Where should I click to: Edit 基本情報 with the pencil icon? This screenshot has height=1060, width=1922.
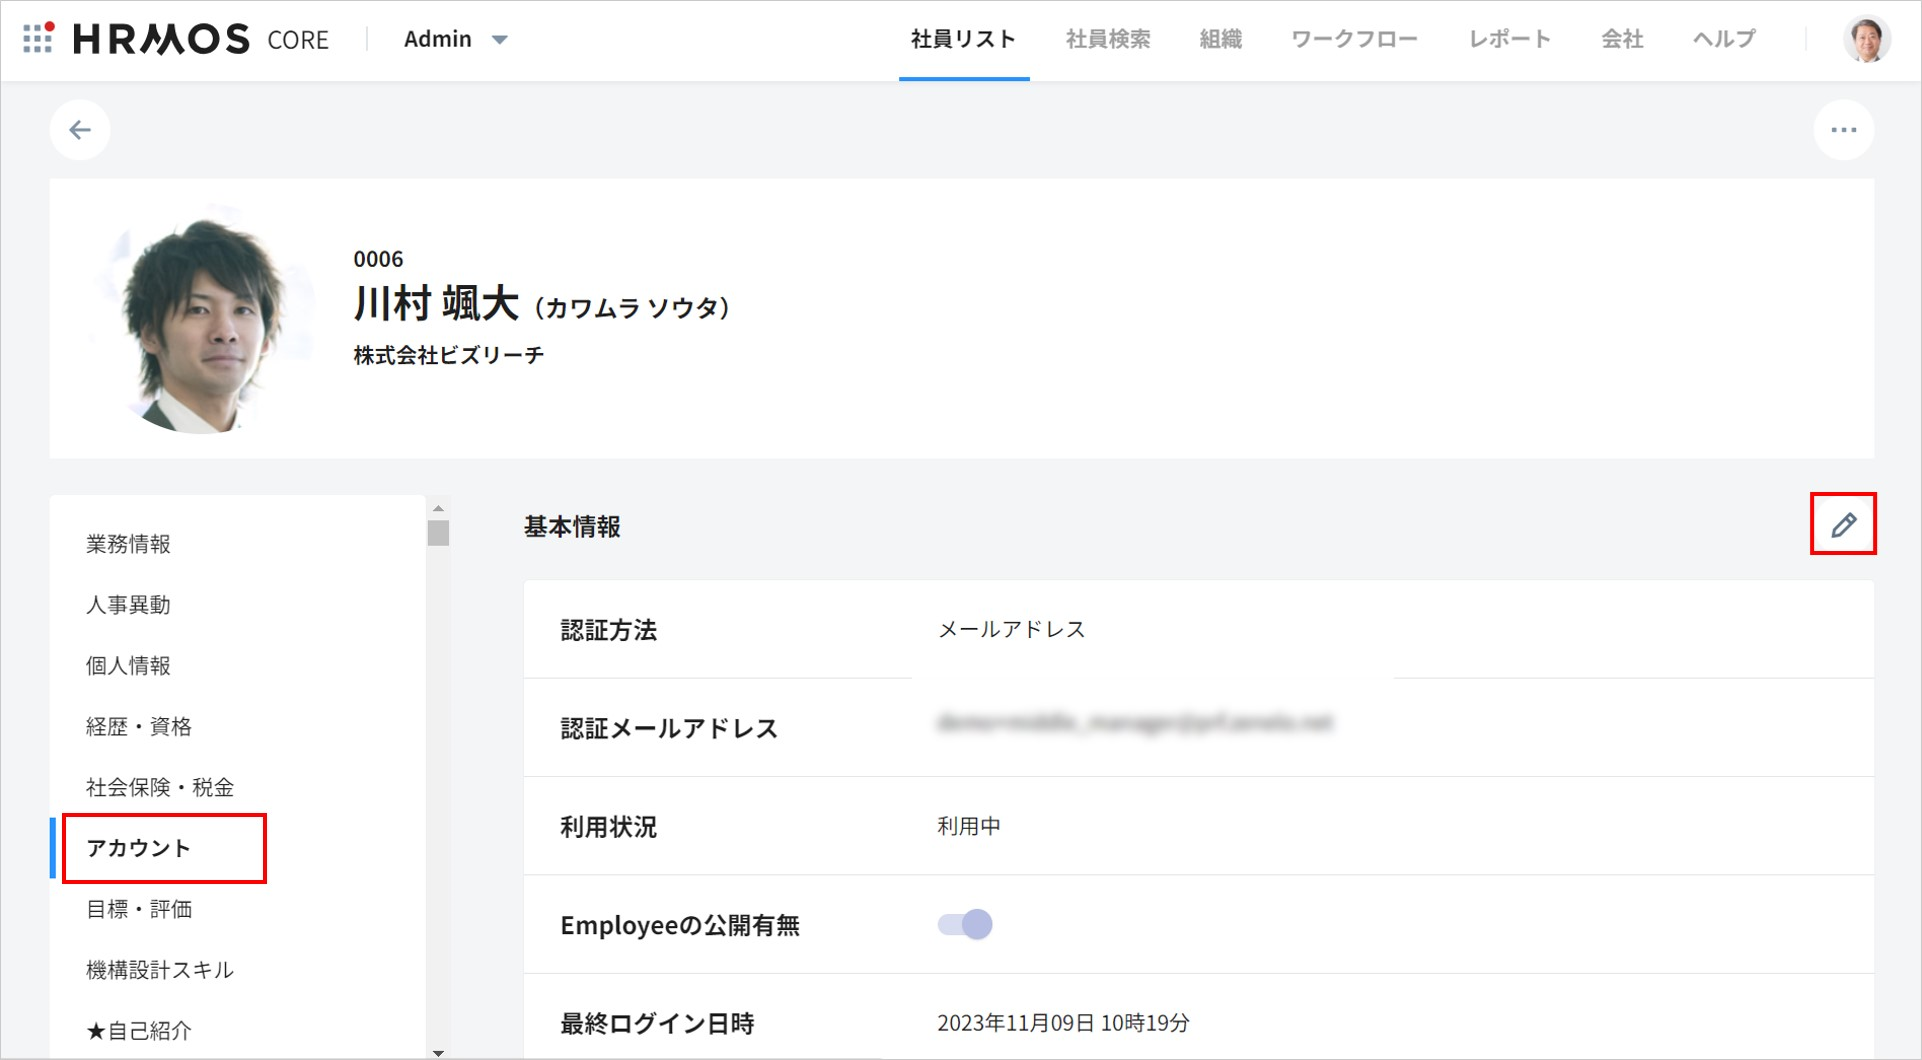tap(1843, 524)
